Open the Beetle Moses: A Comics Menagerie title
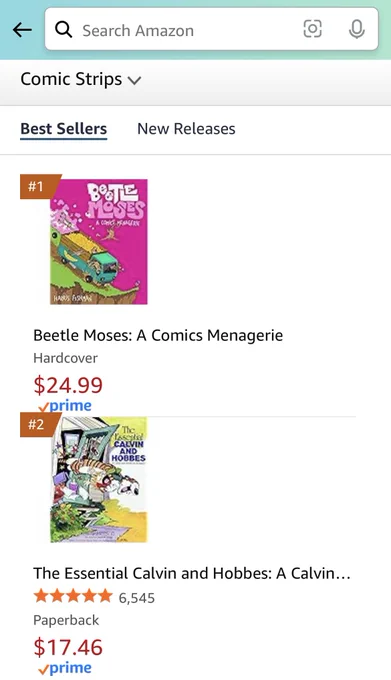The image size is (391, 680). click(x=158, y=335)
